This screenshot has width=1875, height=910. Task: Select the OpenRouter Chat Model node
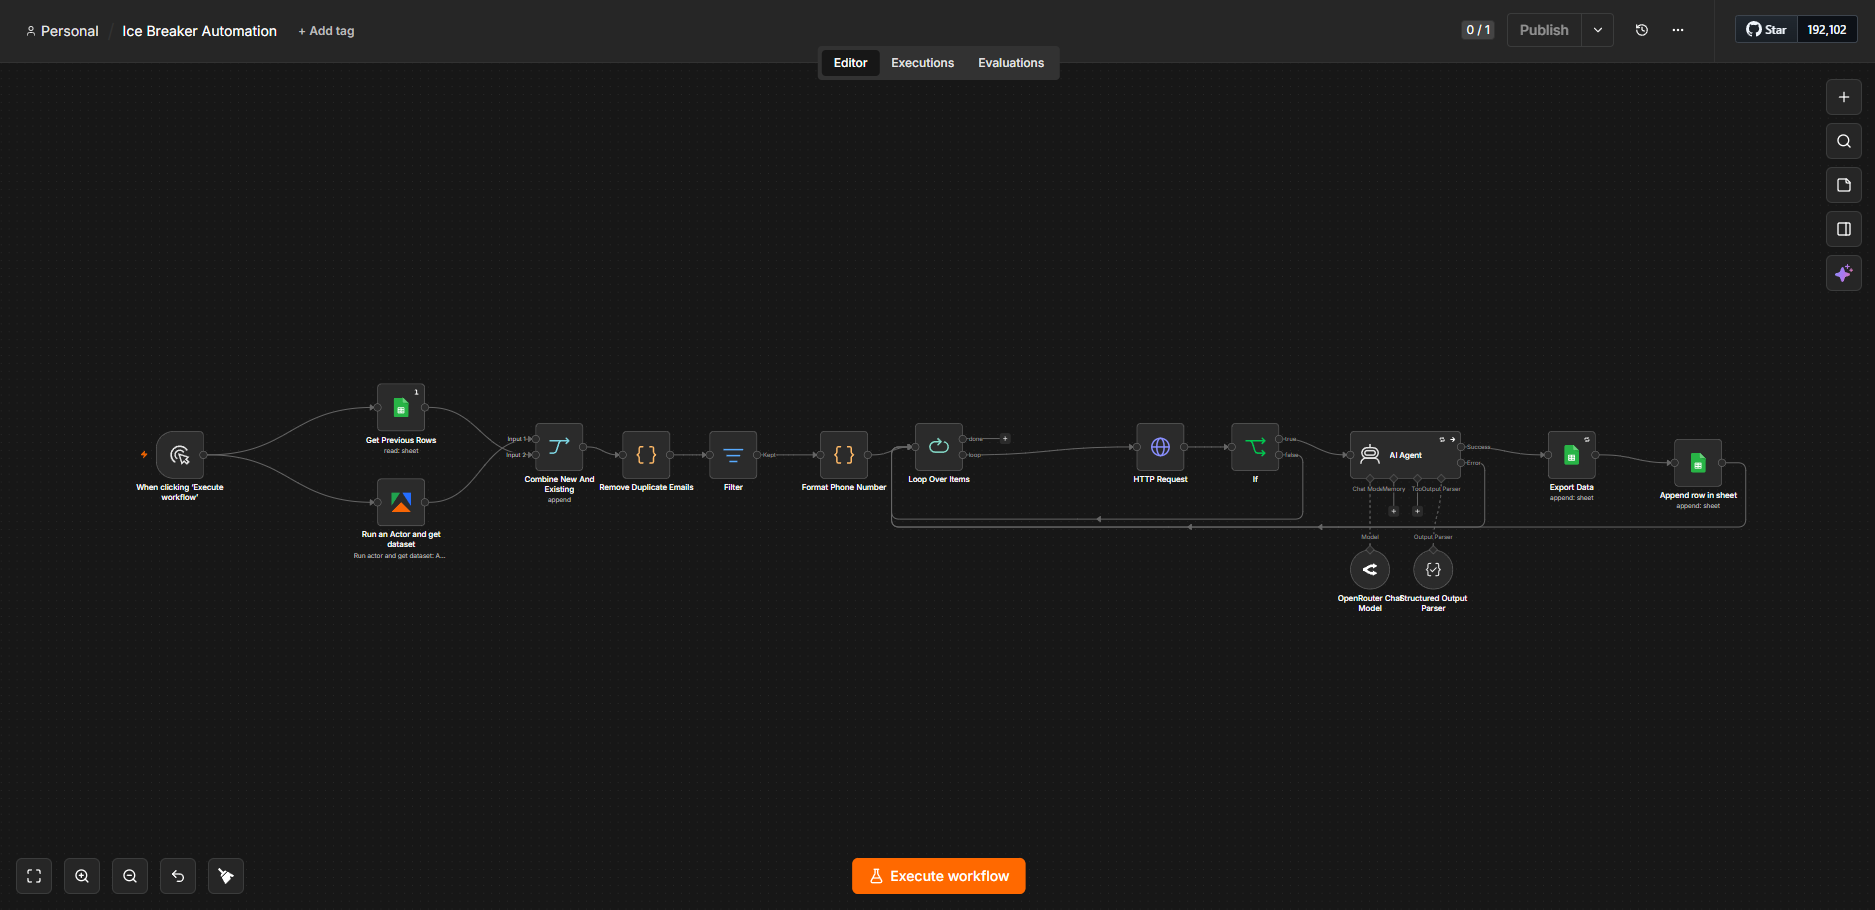(x=1370, y=569)
